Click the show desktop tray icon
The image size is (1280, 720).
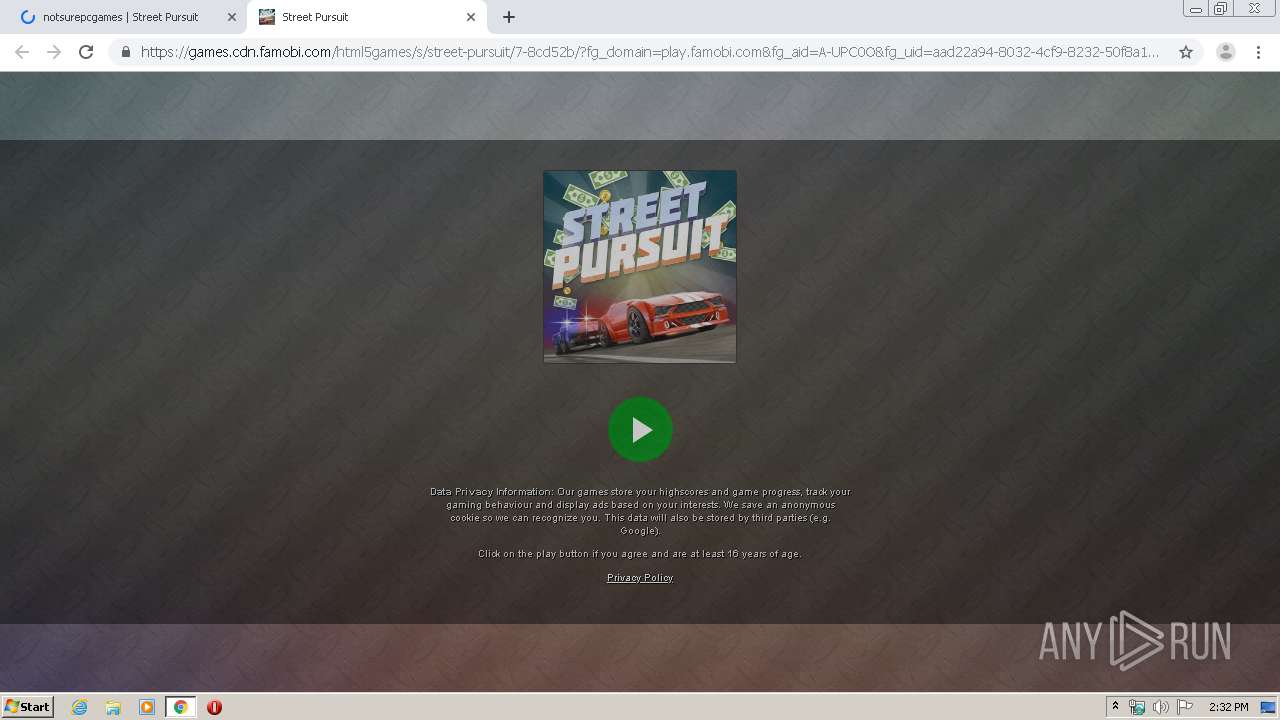tap(1269, 707)
